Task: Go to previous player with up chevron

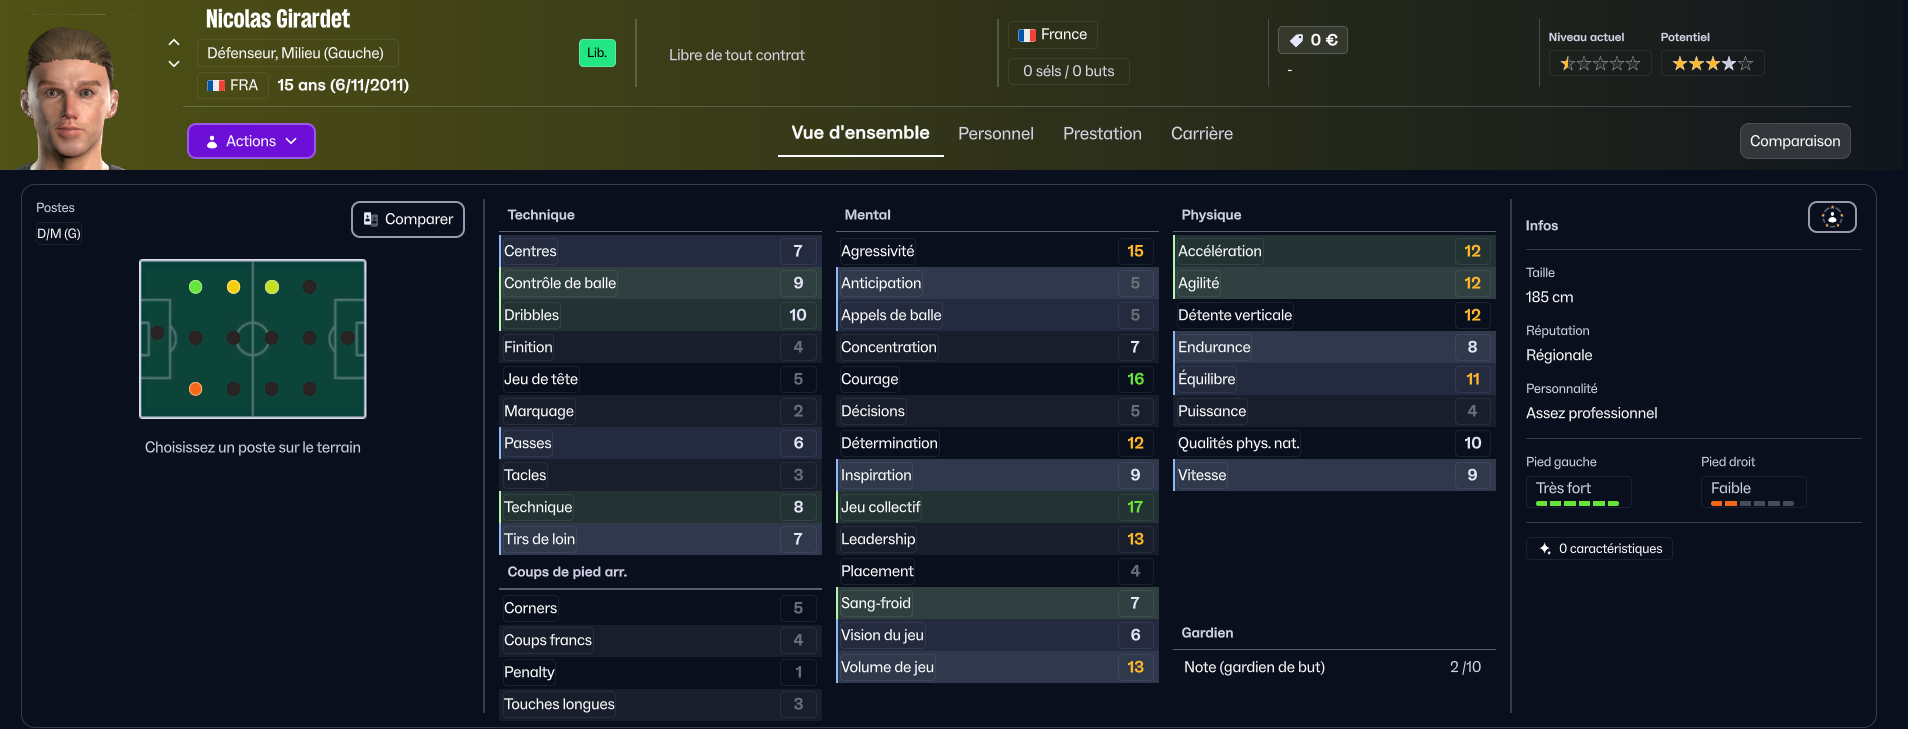Action: coord(174,42)
